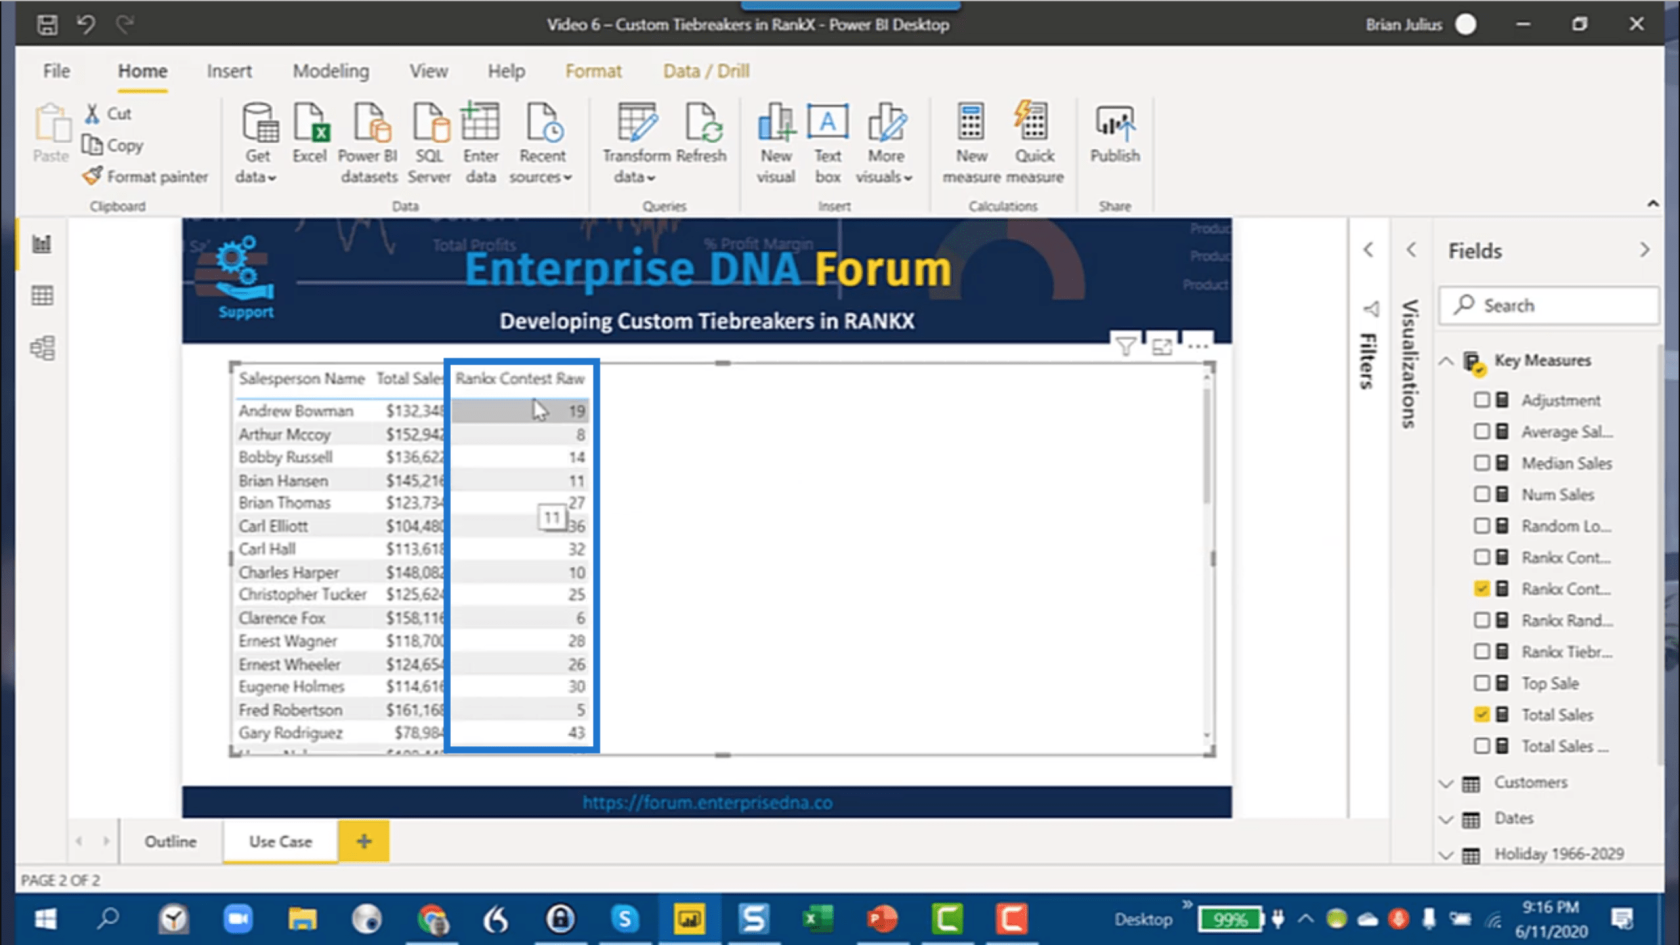The image size is (1680, 945).
Task: Uncheck the Total Sales checkbox
Action: coord(1482,714)
